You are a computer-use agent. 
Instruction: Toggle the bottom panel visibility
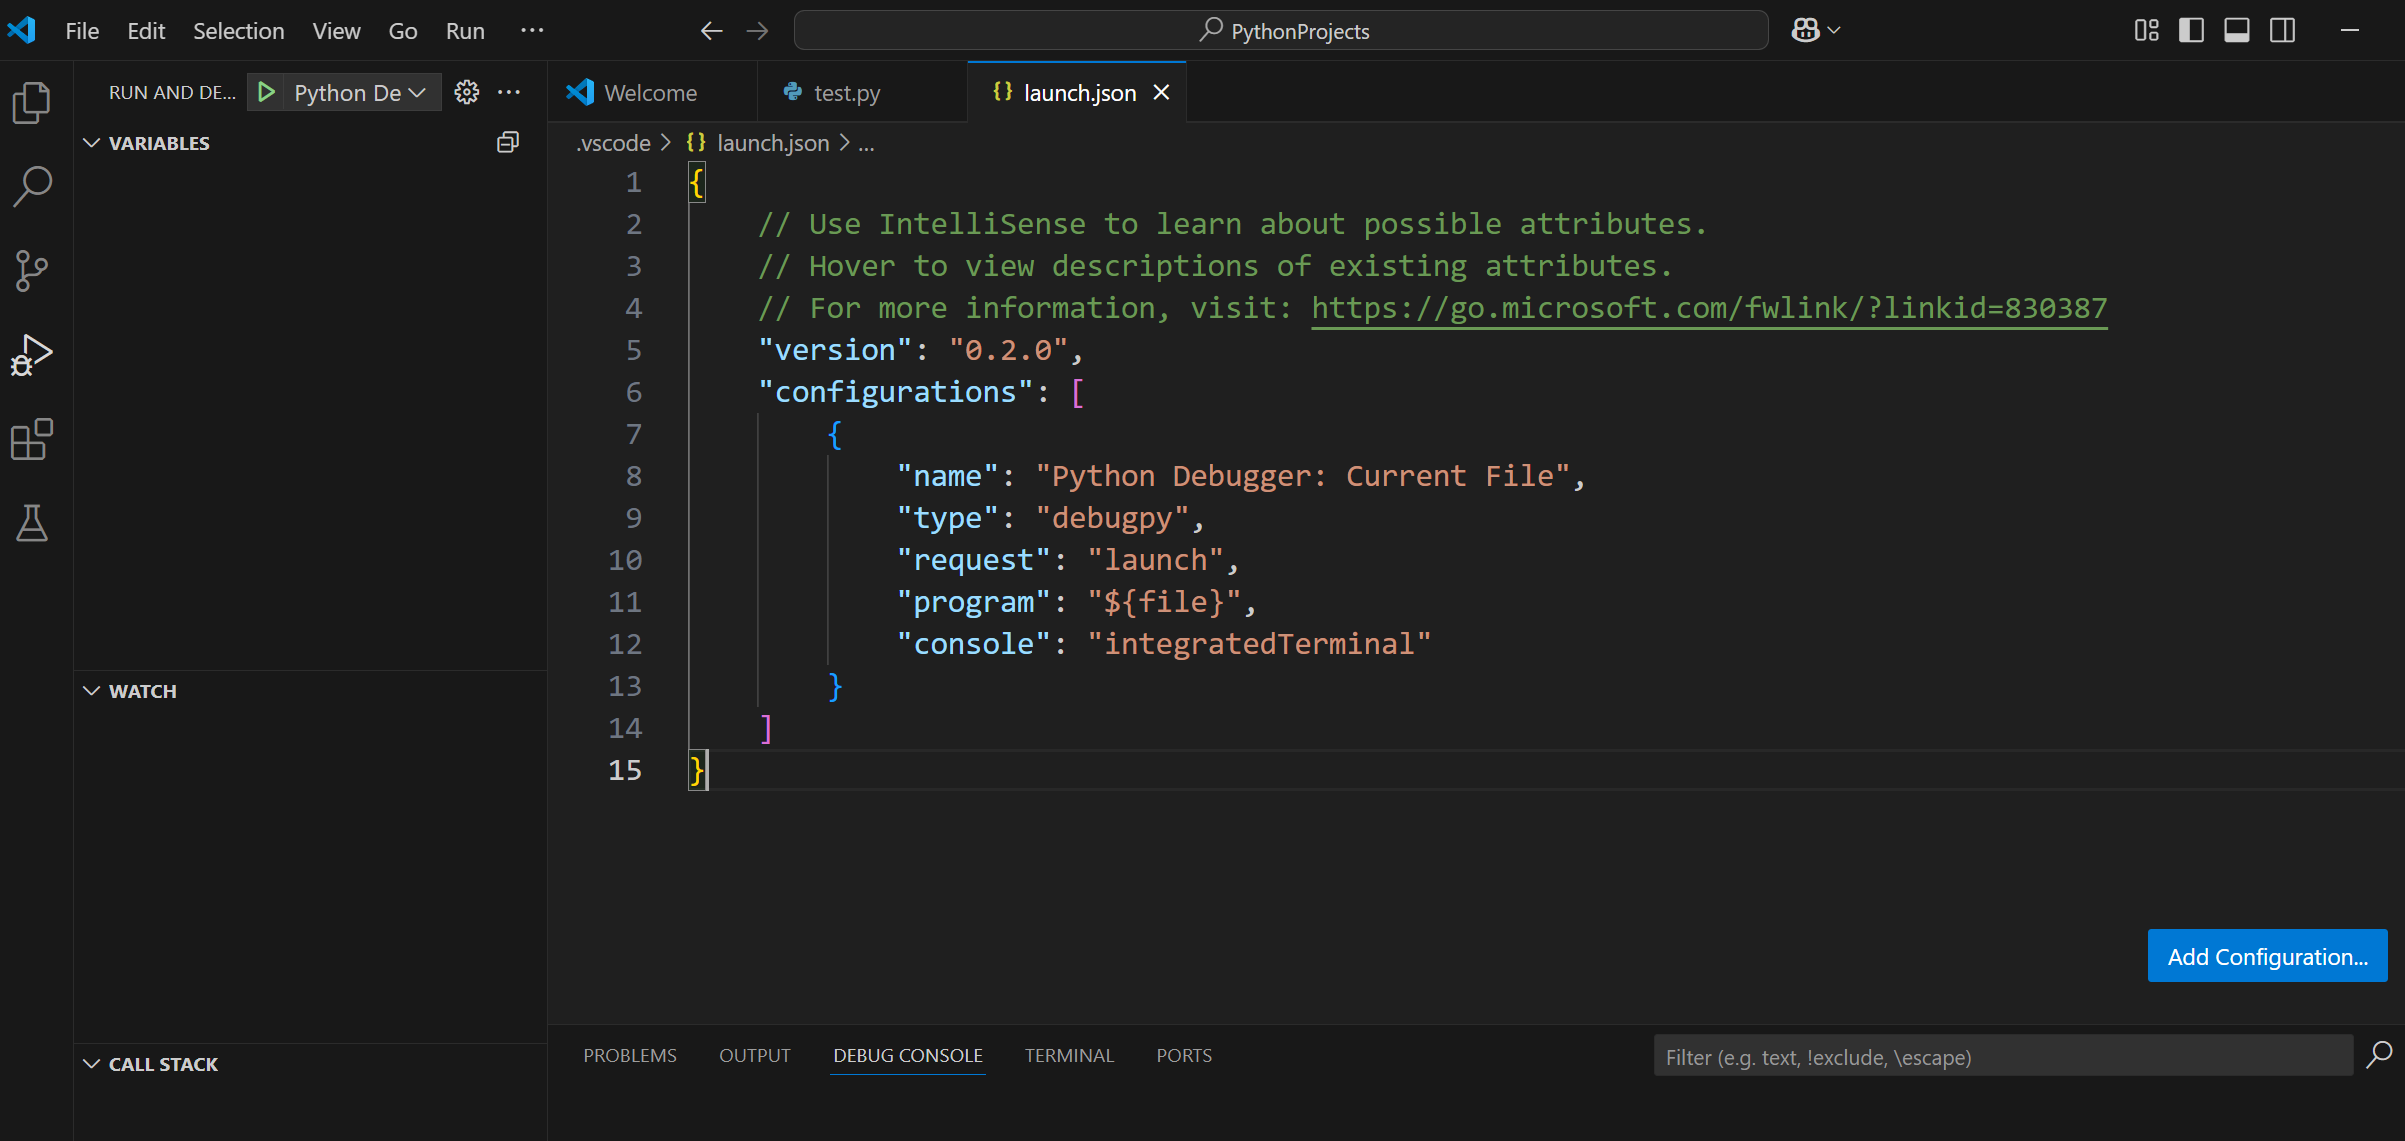pos(2237,30)
